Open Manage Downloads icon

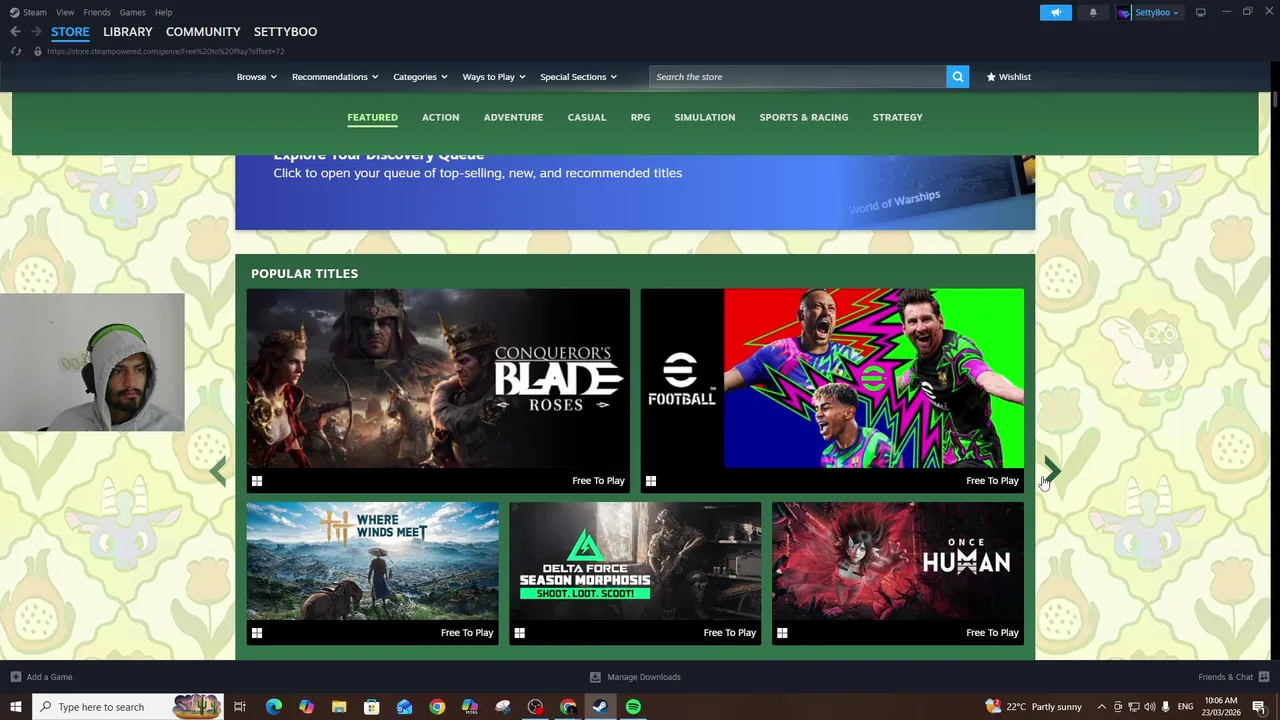point(595,677)
